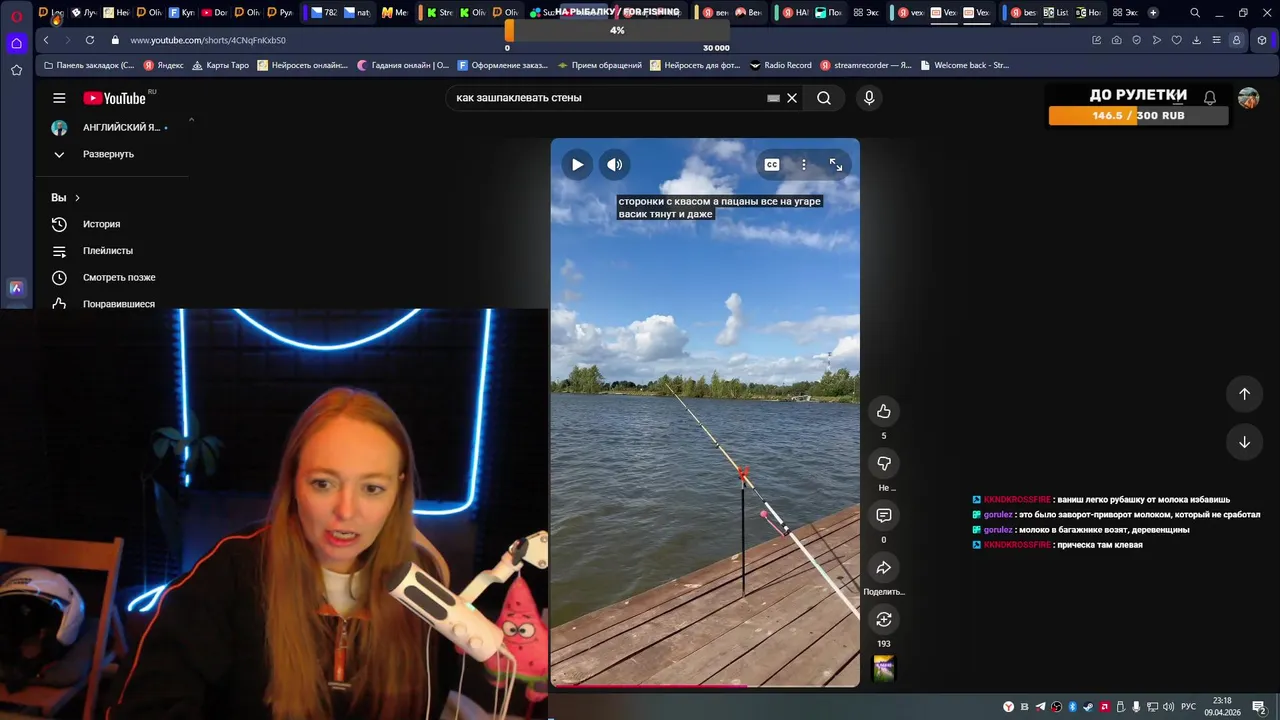This screenshot has height=720, width=1280.
Task: Reload the current page
Action: (x=90, y=40)
